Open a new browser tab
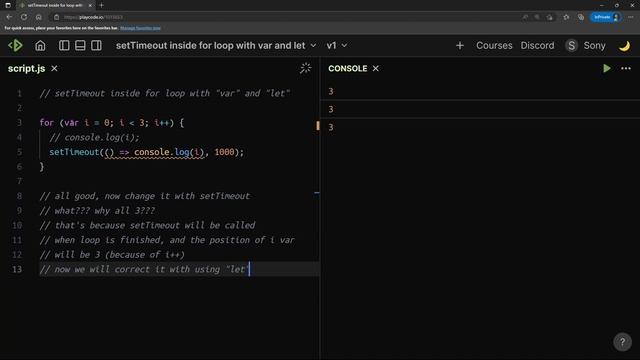The width and height of the screenshot is (640, 360). coord(101,5)
